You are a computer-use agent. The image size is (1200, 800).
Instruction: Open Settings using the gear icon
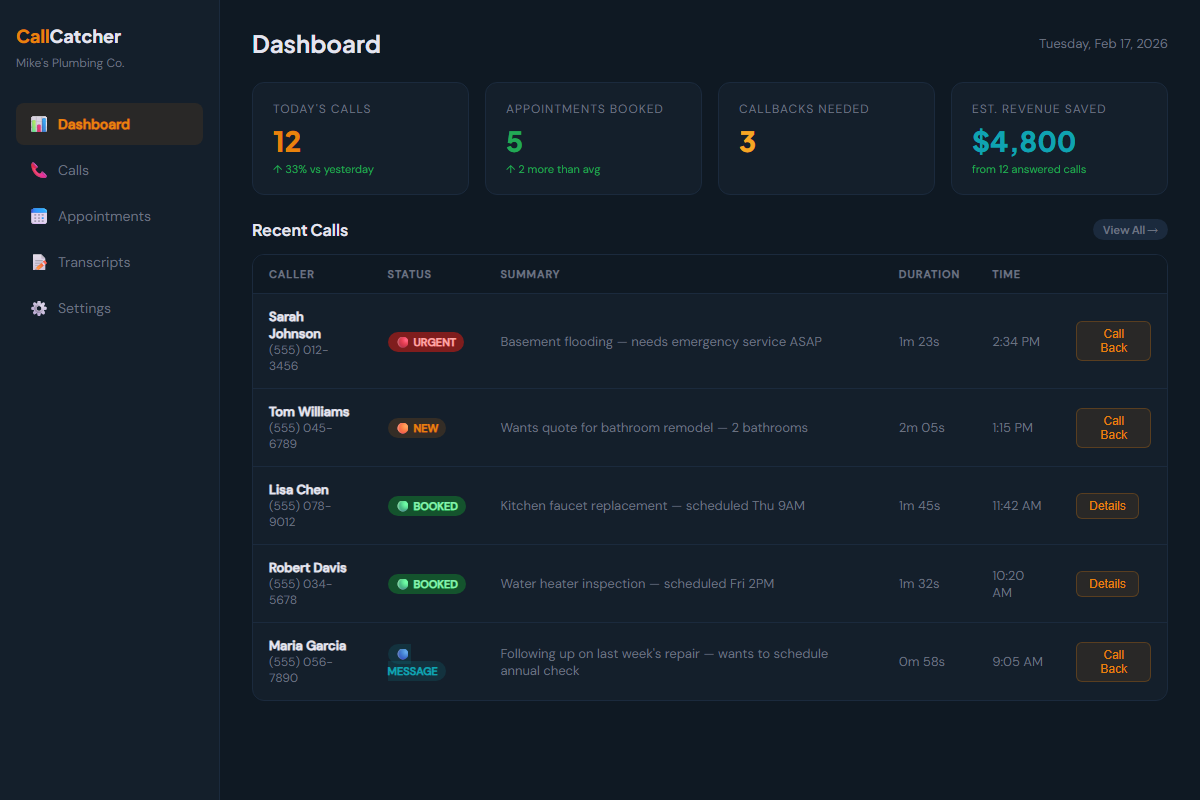click(39, 307)
